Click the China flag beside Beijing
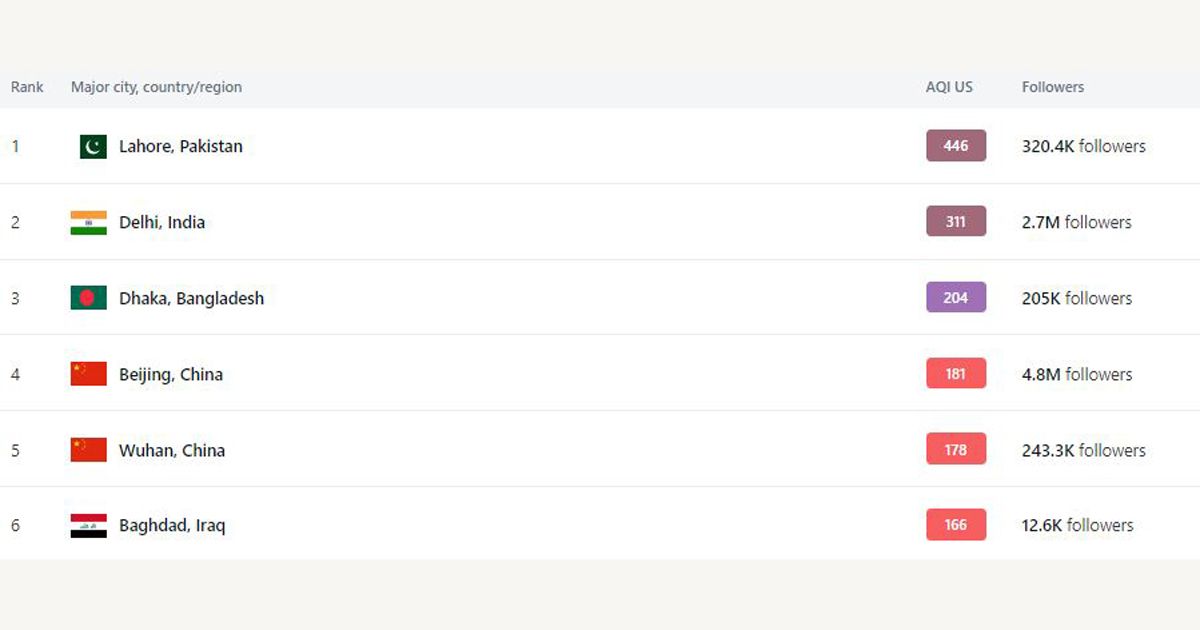 click(x=89, y=374)
